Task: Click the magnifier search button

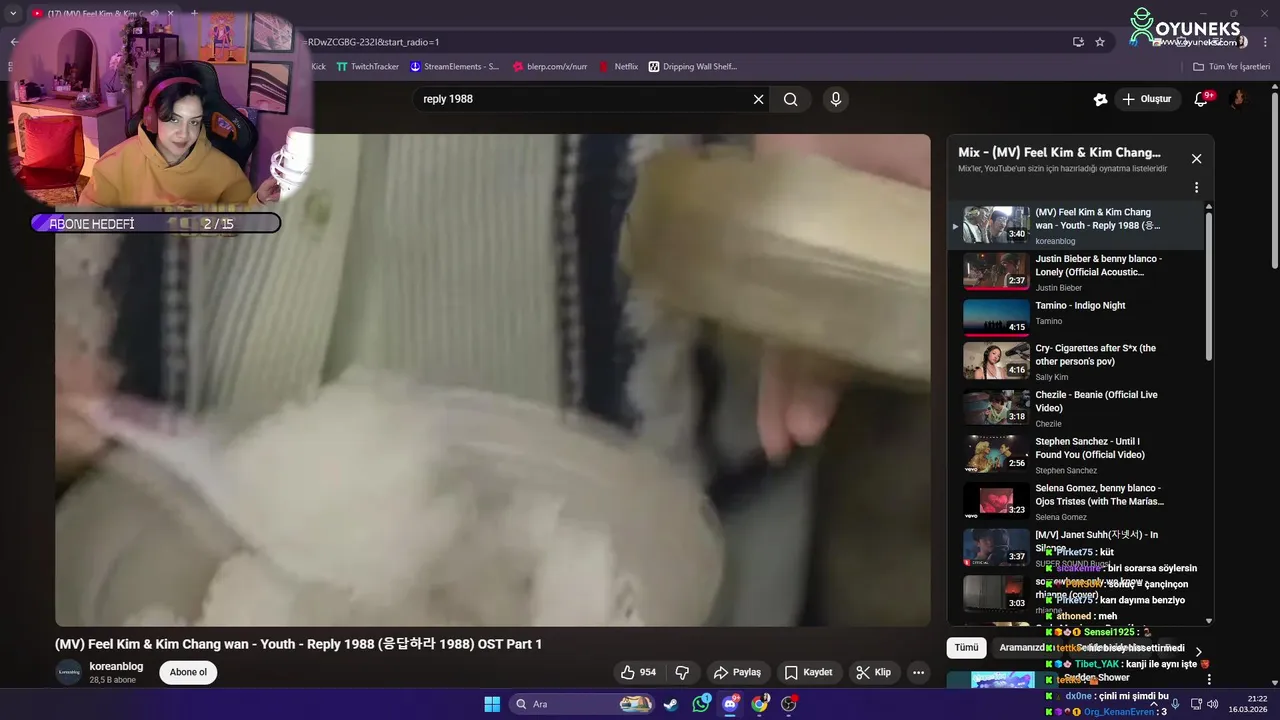Action: (791, 99)
